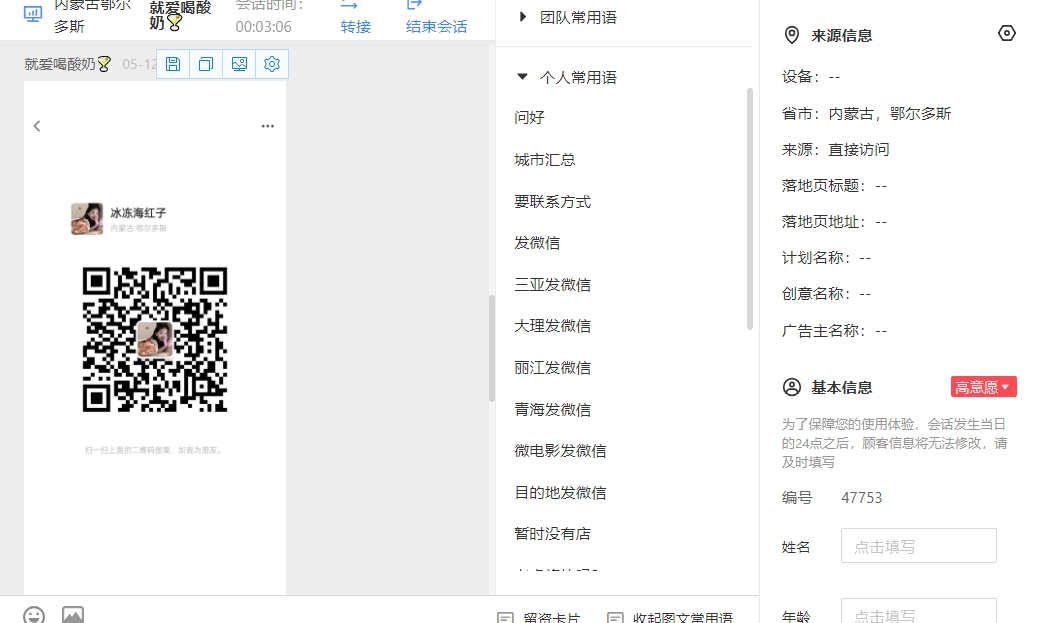The width and height of the screenshot is (1039, 623).
Task: Click the quick phrases list scrollbar
Action: (x=749, y=209)
